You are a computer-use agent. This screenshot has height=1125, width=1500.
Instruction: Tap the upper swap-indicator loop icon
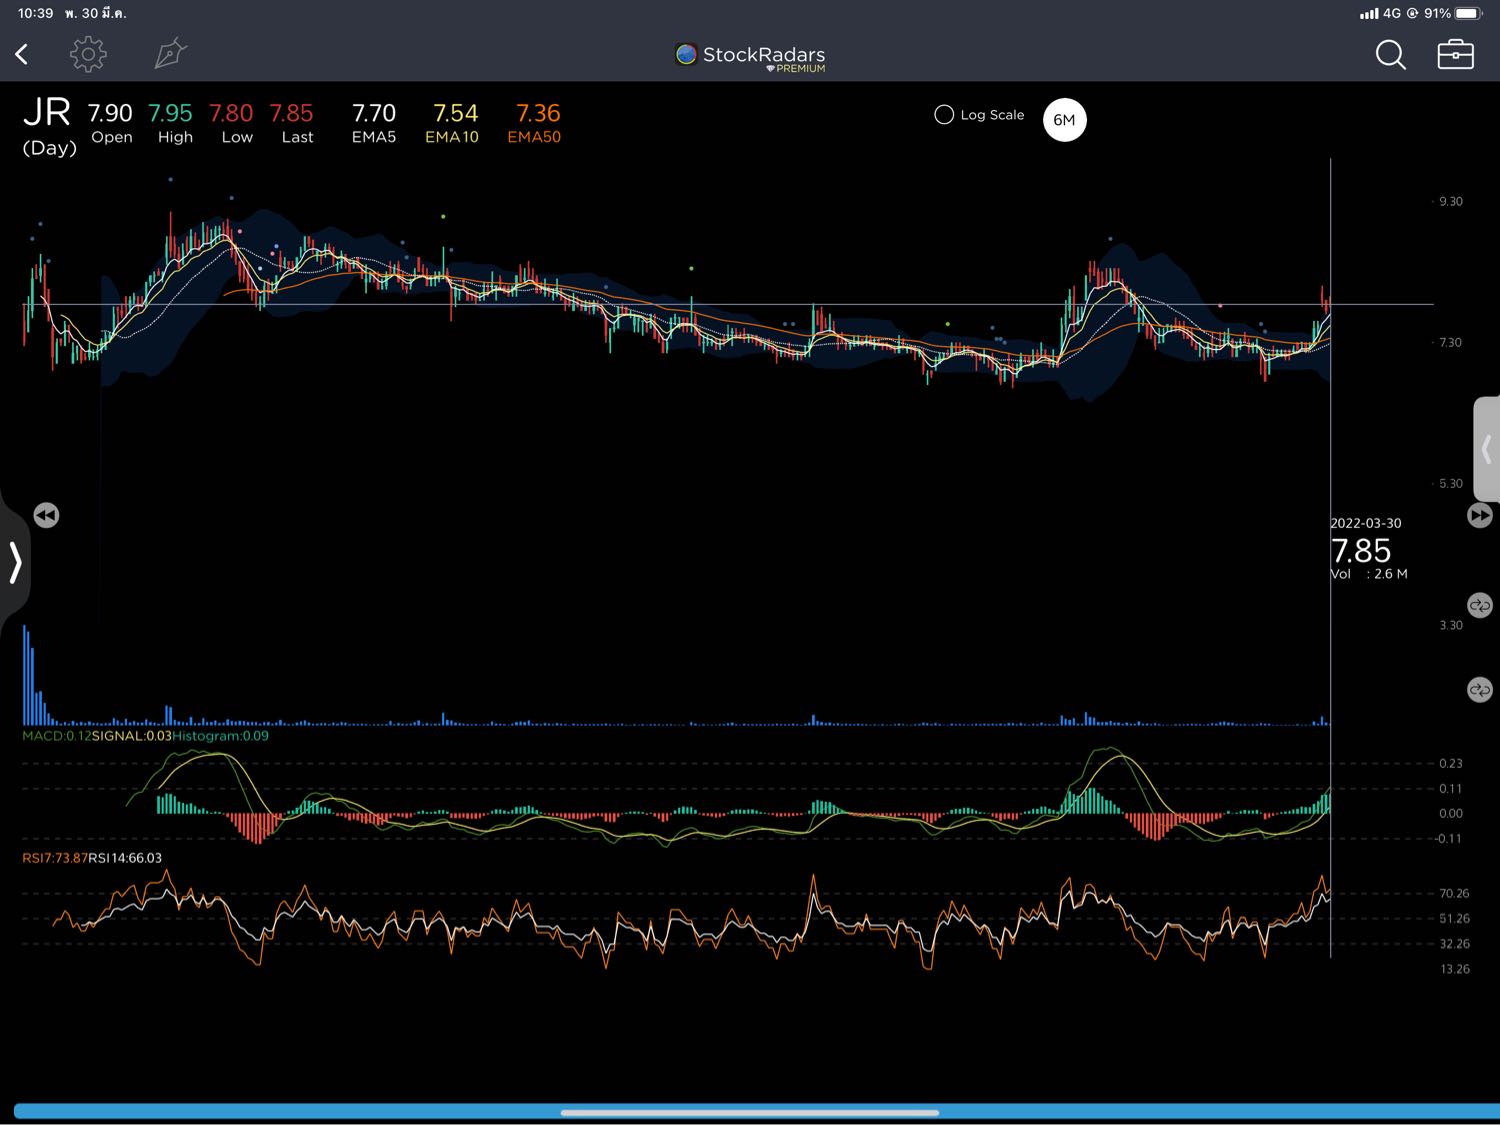point(1479,606)
